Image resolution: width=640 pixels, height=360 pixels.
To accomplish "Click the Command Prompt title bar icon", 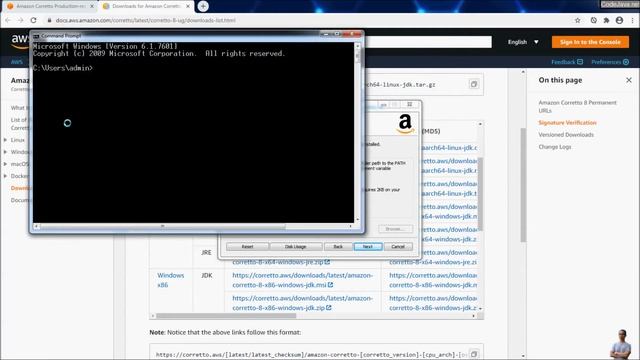I will [x=36, y=36].
